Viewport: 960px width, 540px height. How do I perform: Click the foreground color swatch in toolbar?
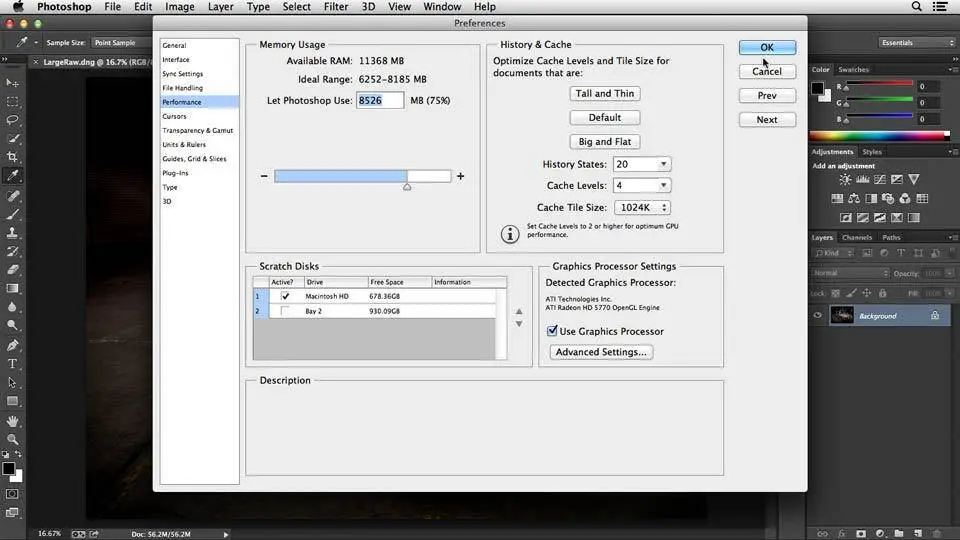tap(9, 469)
